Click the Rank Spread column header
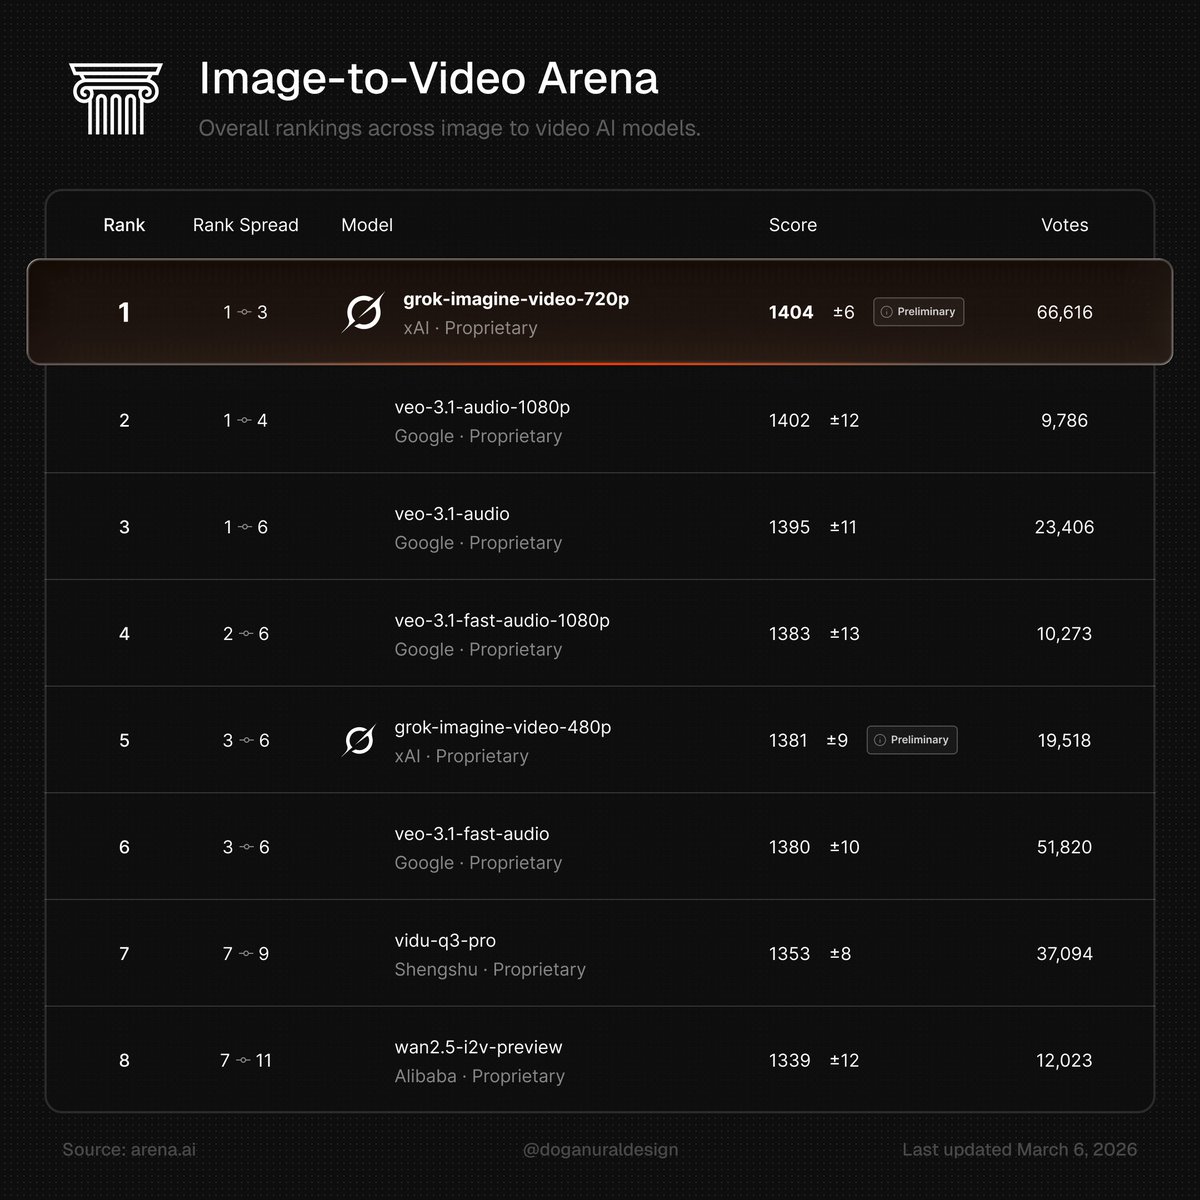 point(245,225)
